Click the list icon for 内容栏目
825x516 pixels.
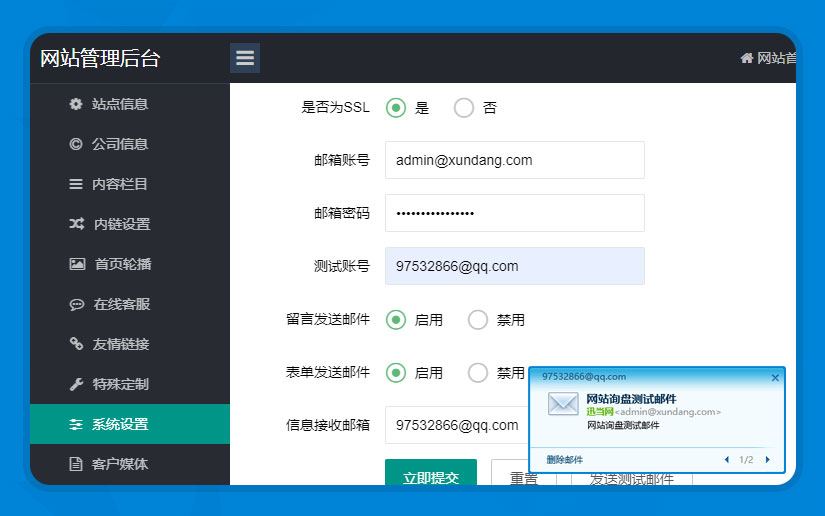click(76, 184)
